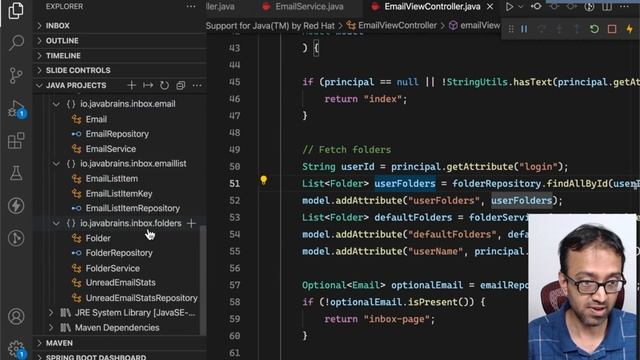Screen dimensions: 640x360
Task: Click the Open Changes icon in editor toolbar
Action: pyautogui.click(x=536, y=7)
